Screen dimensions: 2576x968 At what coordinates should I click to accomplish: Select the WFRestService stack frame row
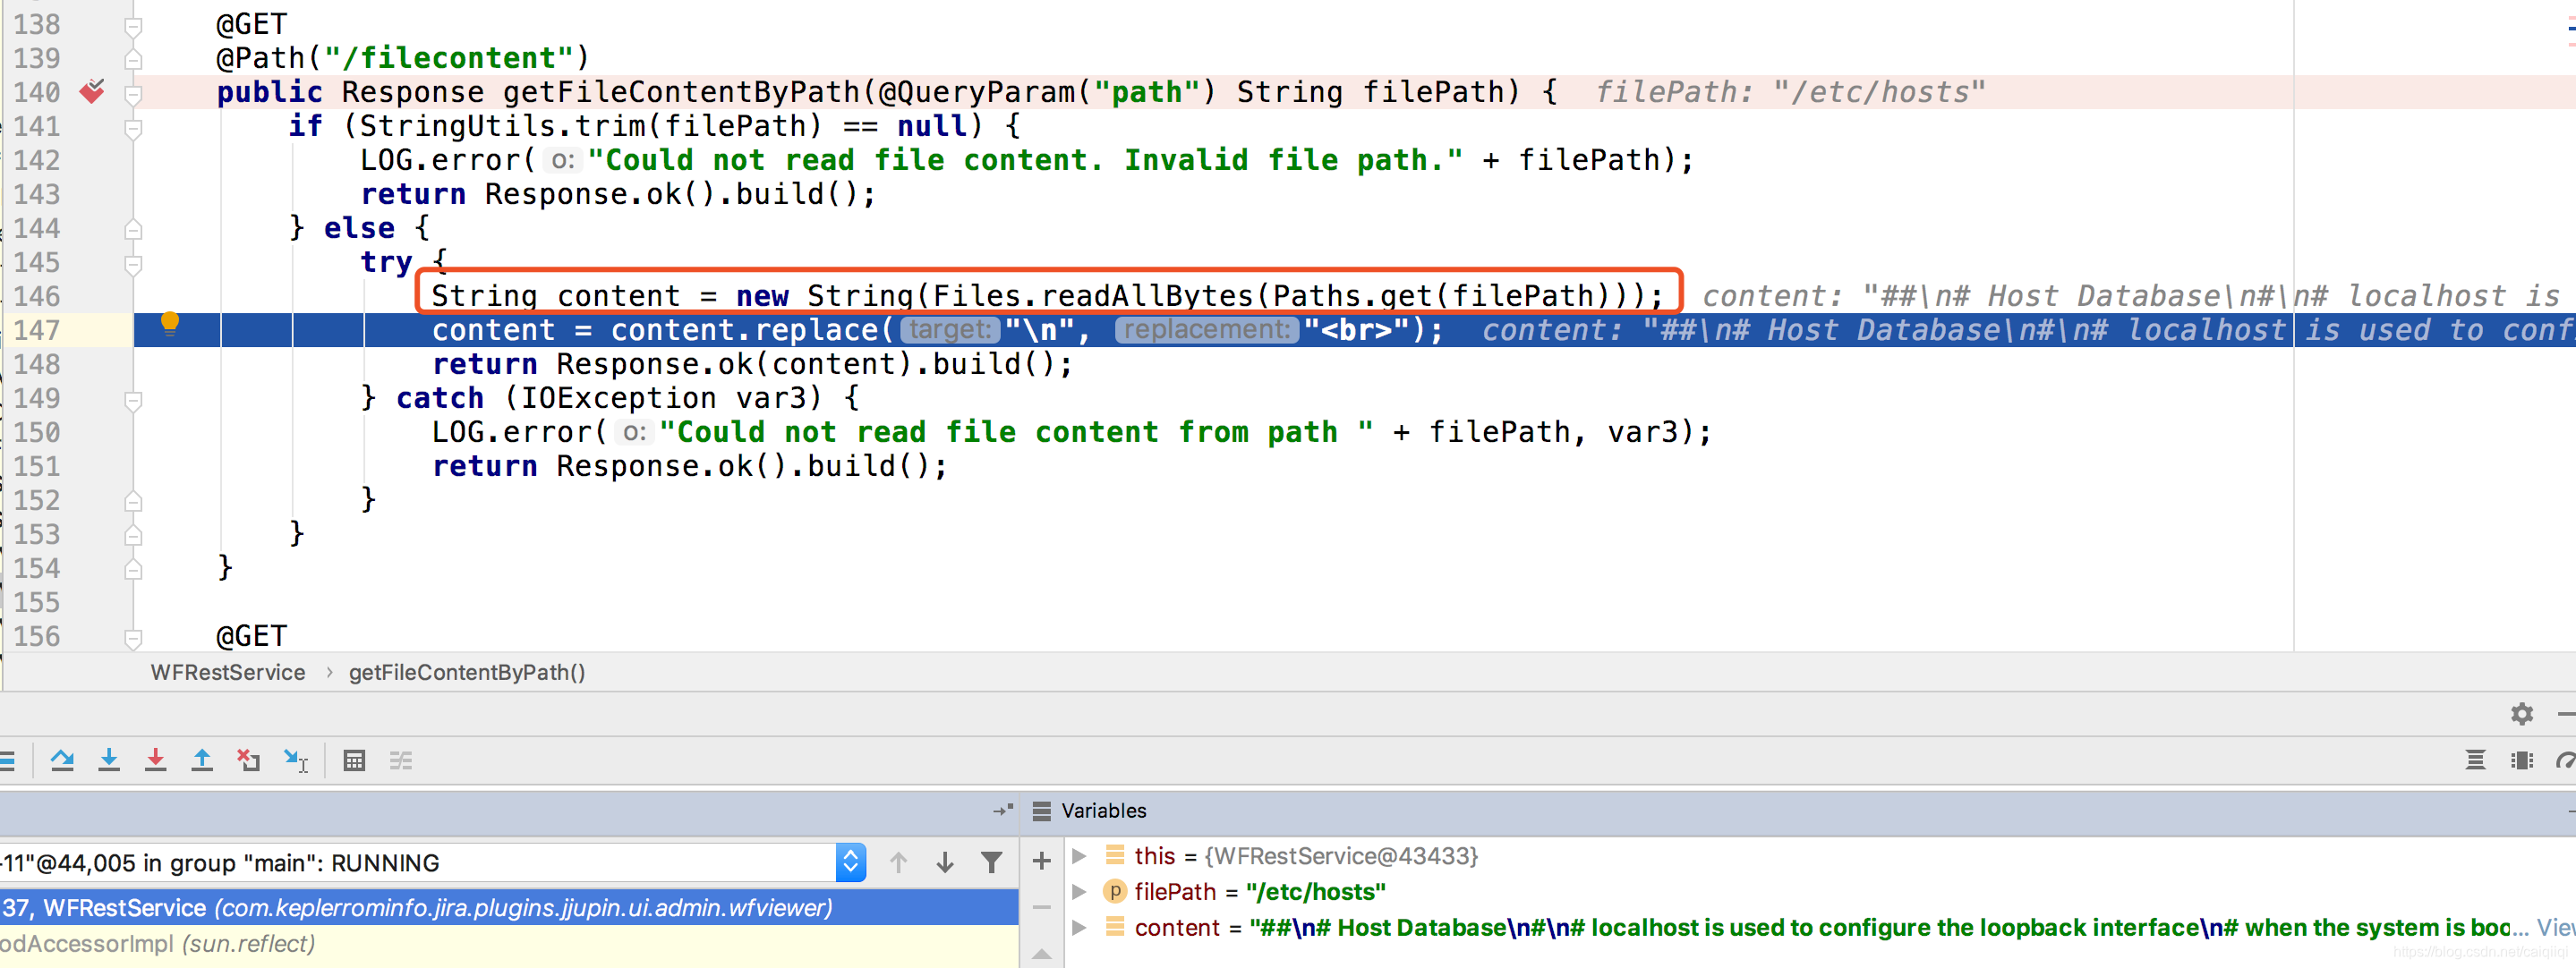point(509,907)
